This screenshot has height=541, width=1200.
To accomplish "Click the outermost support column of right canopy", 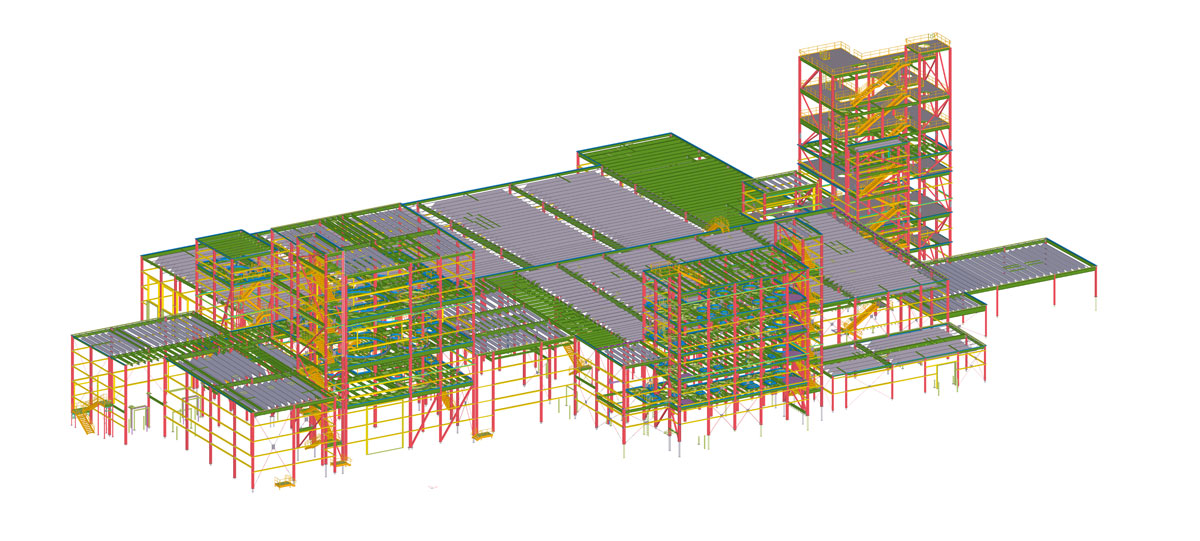I will [x=1094, y=285].
